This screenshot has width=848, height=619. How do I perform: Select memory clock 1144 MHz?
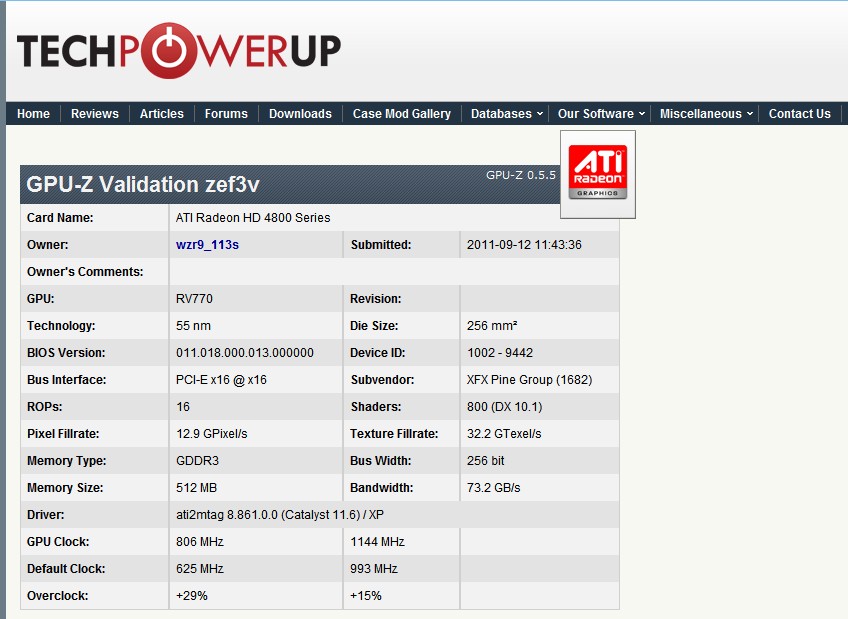377,542
